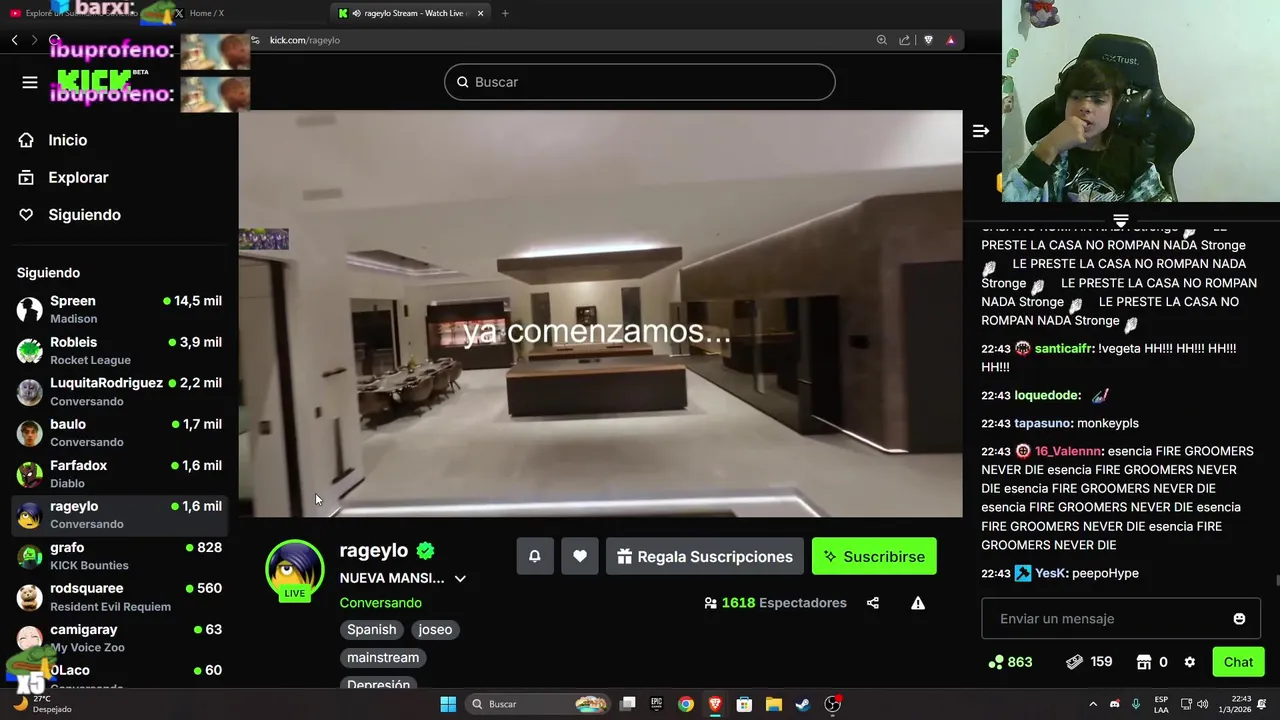Share the stream with the share icon
This screenshot has height=720, width=1280.
(x=873, y=603)
